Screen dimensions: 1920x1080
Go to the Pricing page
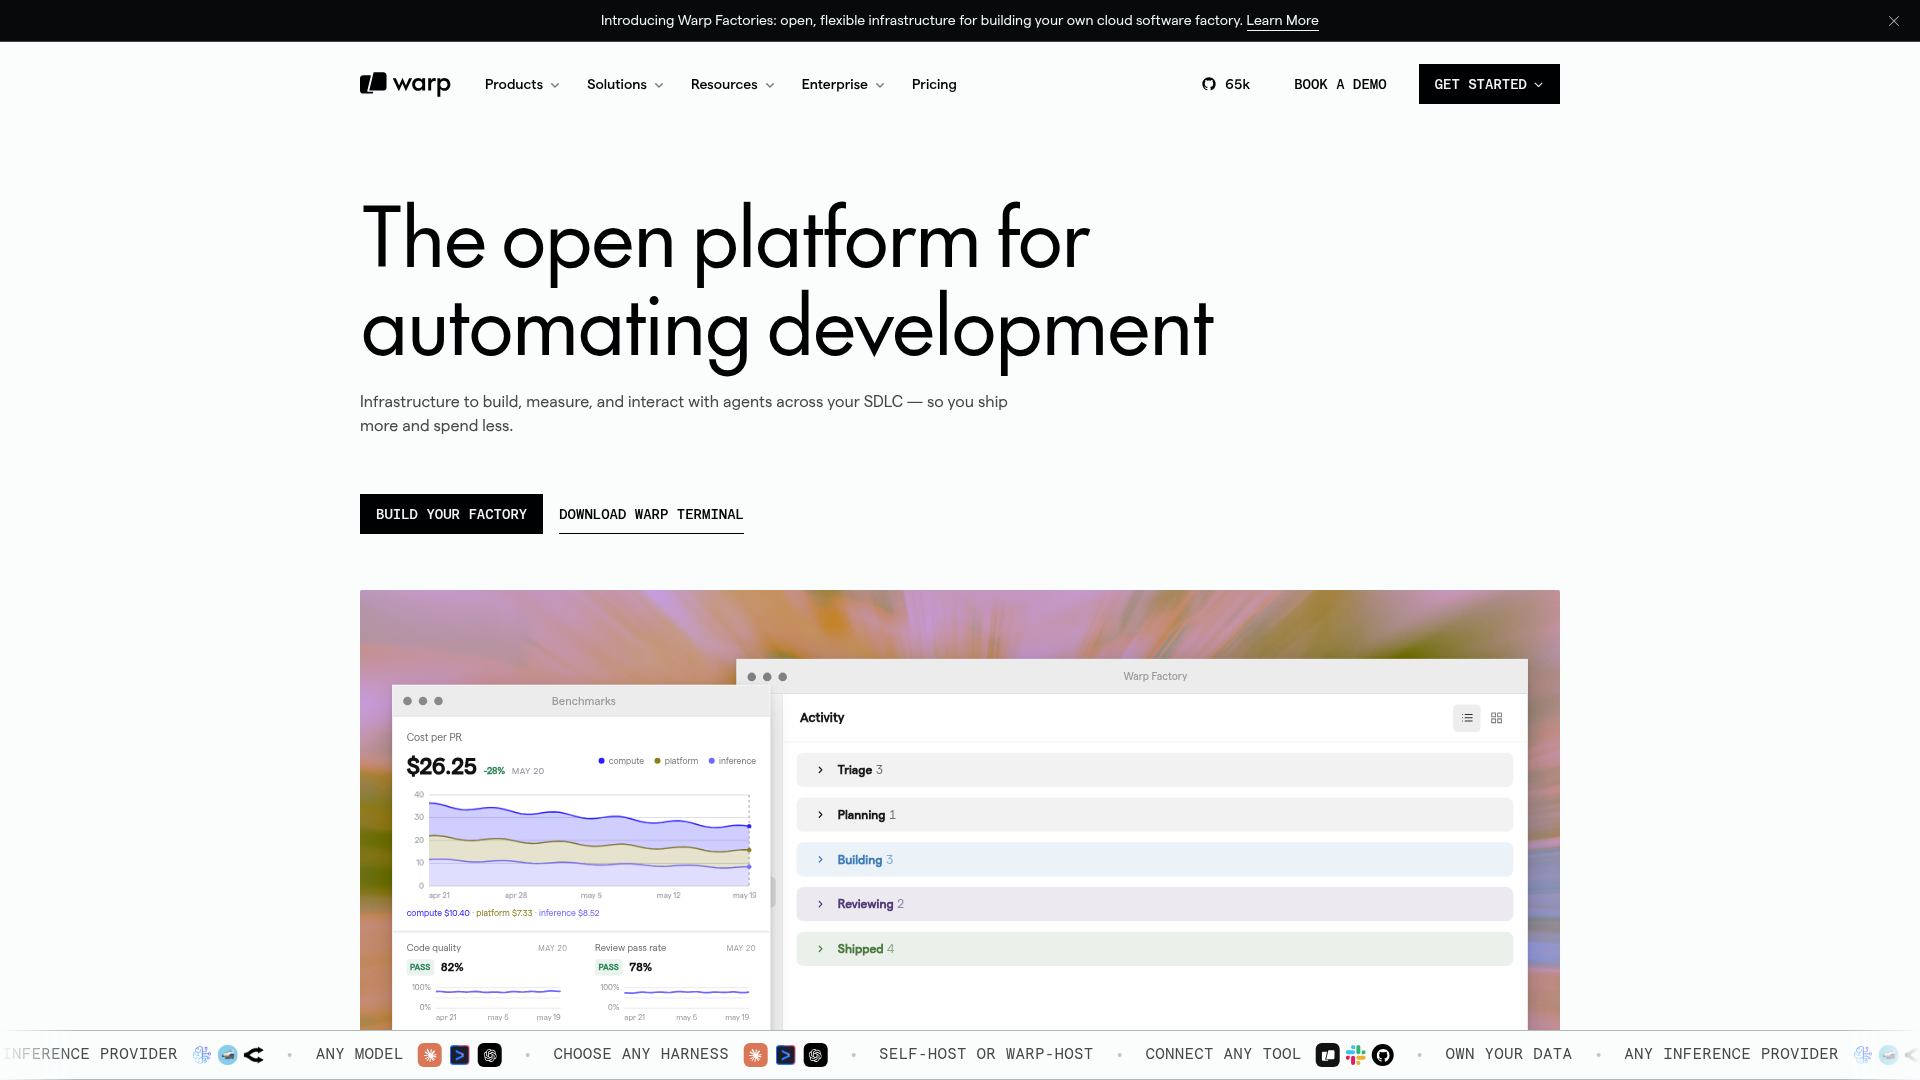(x=934, y=84)
